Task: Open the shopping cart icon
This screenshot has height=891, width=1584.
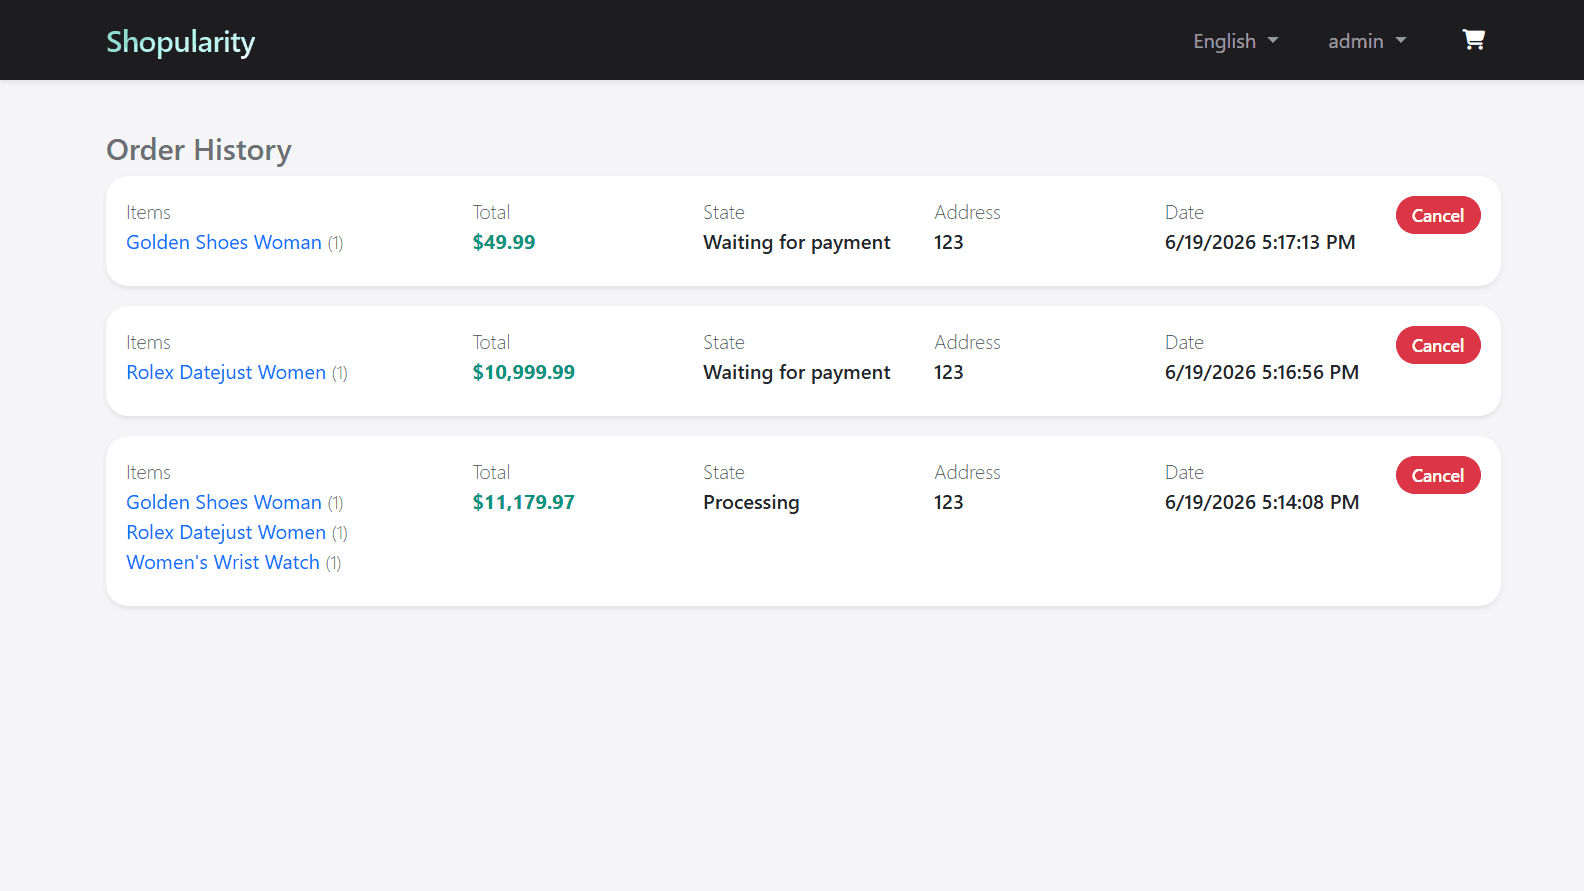Action: click(1473, 40)
